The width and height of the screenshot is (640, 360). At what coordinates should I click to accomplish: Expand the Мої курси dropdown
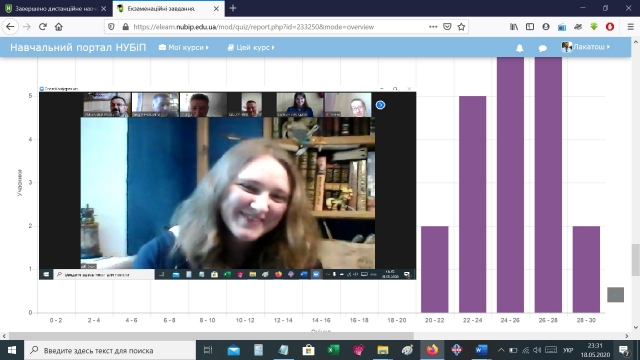[x=184, y=48]
